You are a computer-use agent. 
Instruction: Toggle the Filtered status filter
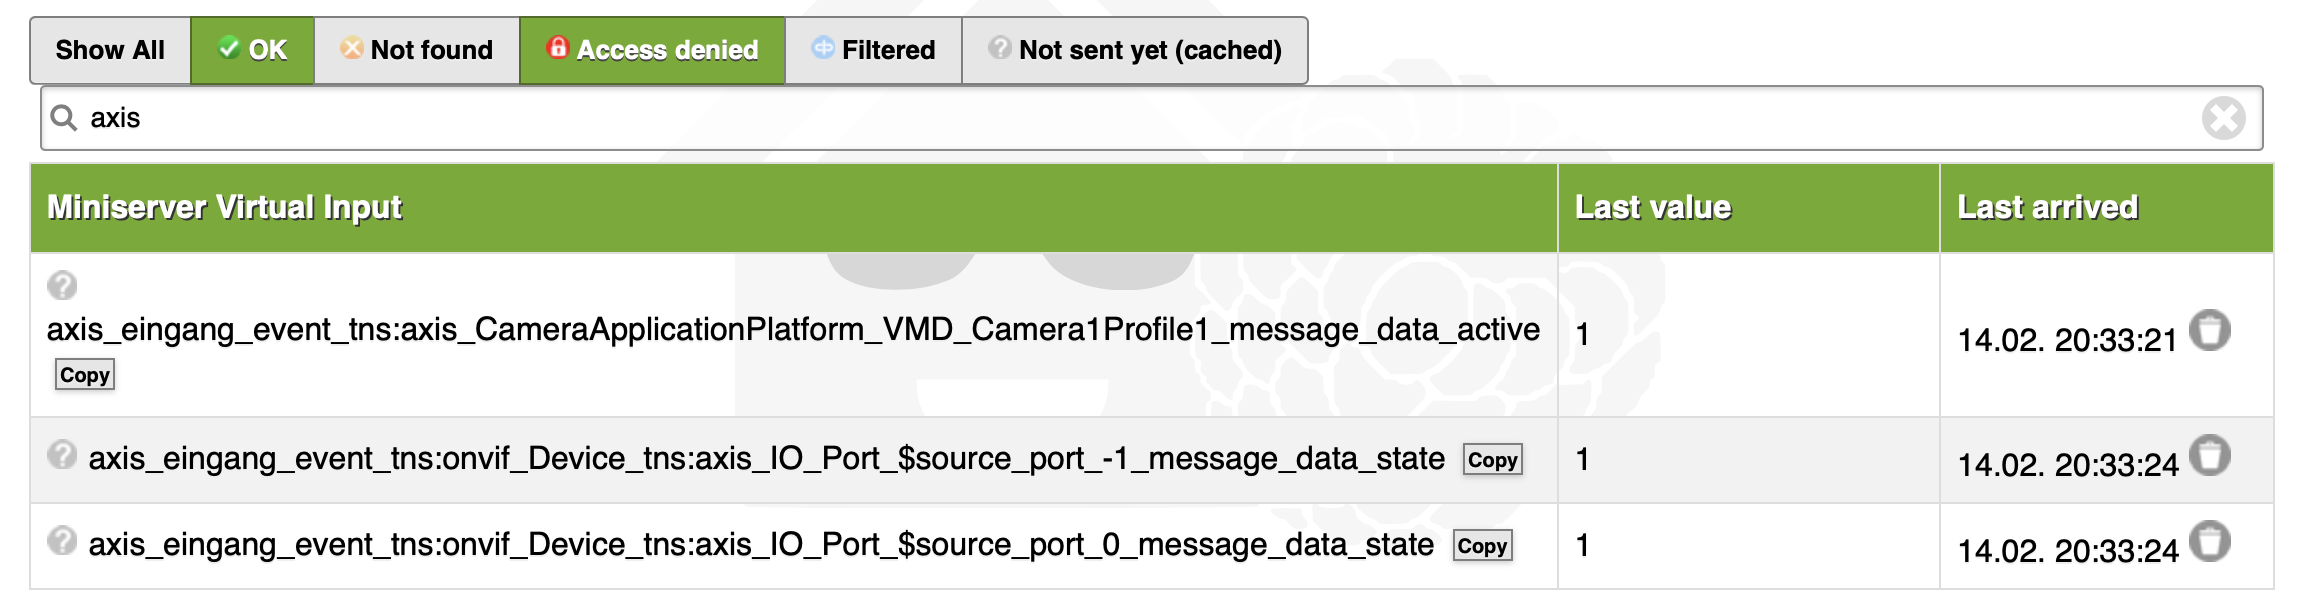point(873,50)
